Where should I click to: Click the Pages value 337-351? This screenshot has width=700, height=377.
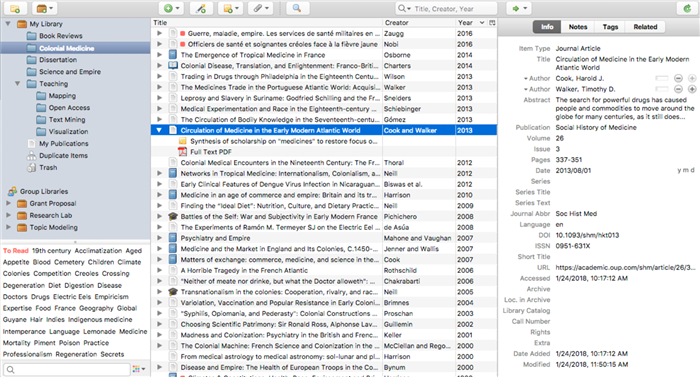coord(568,160)
